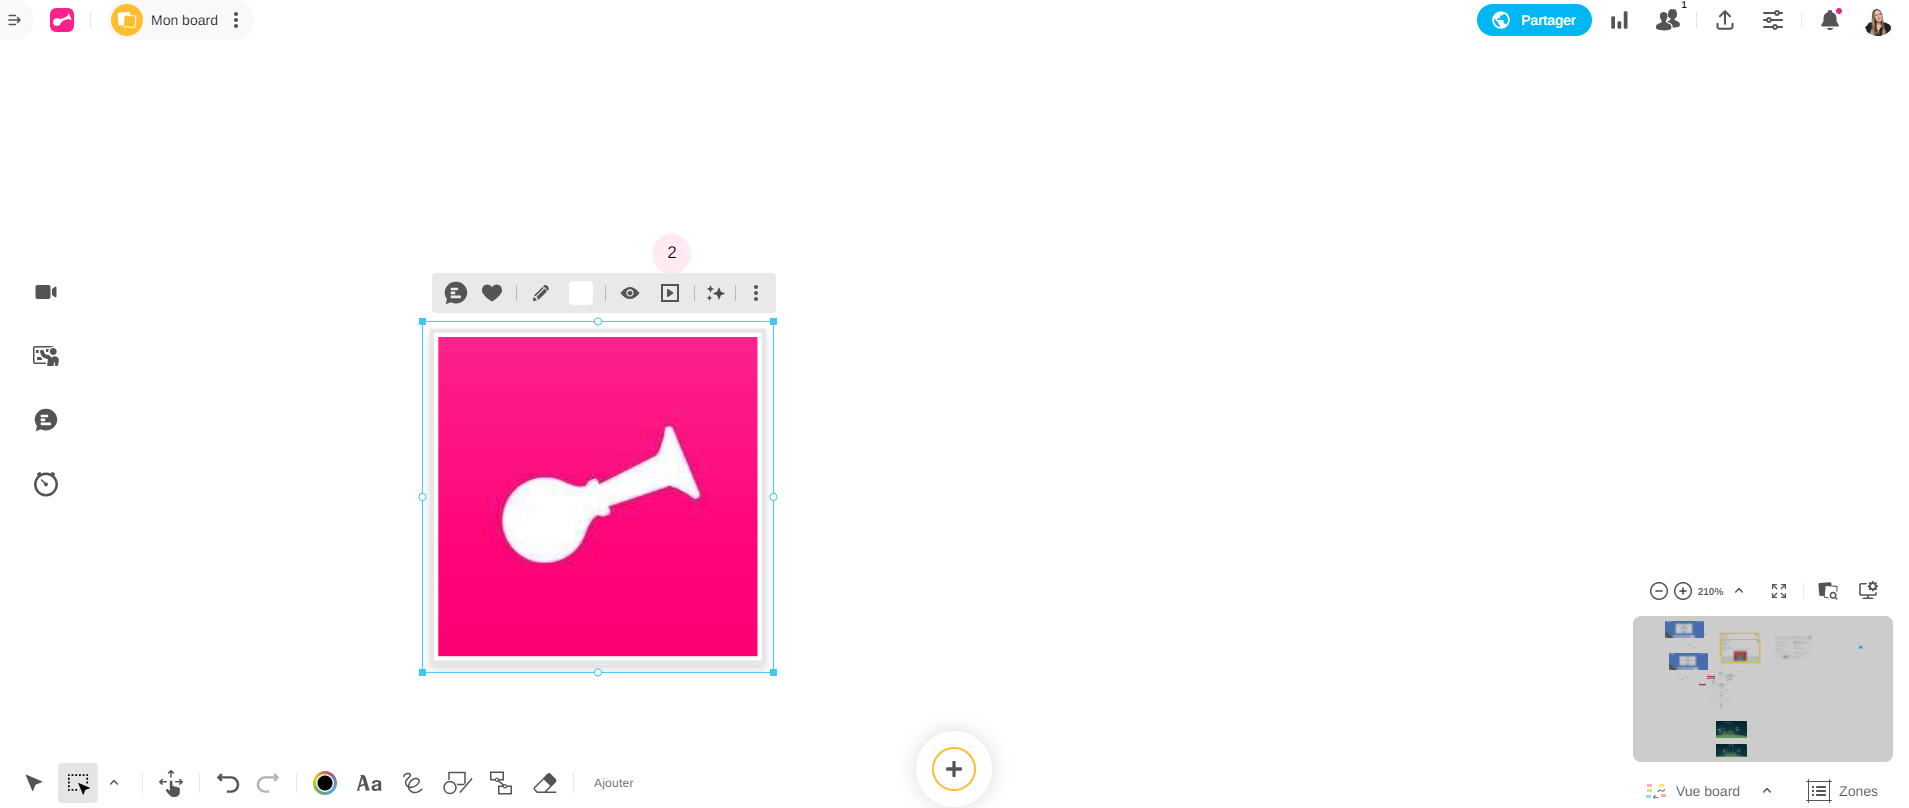Select the eraser tool
The width and height of the screenshot is (1909, 808).
click(545, 783)
